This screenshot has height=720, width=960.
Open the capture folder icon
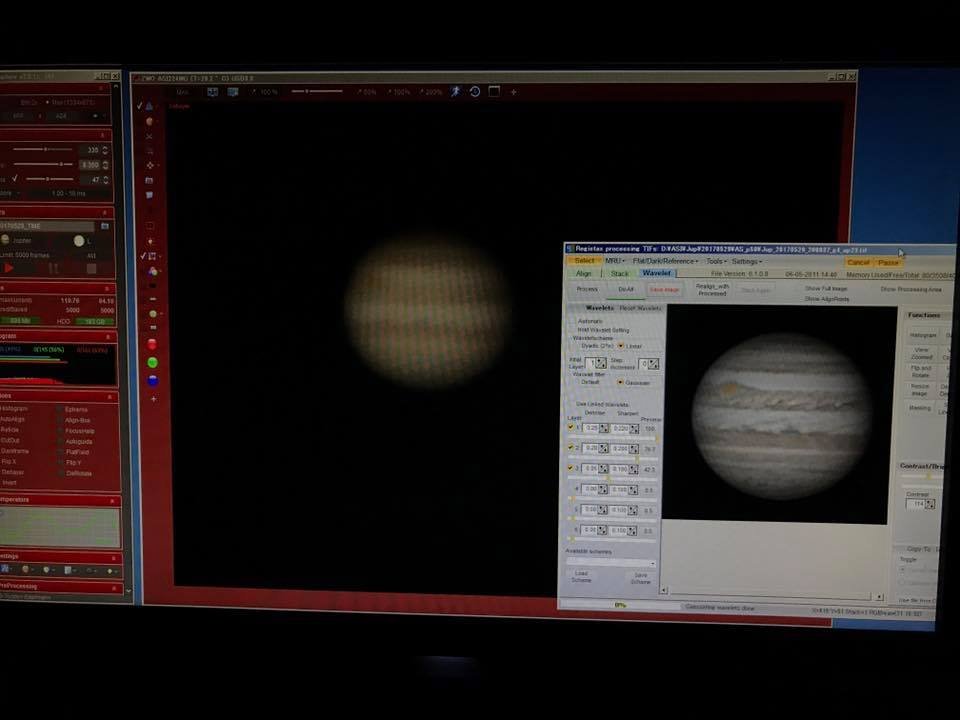coord(105,226)
